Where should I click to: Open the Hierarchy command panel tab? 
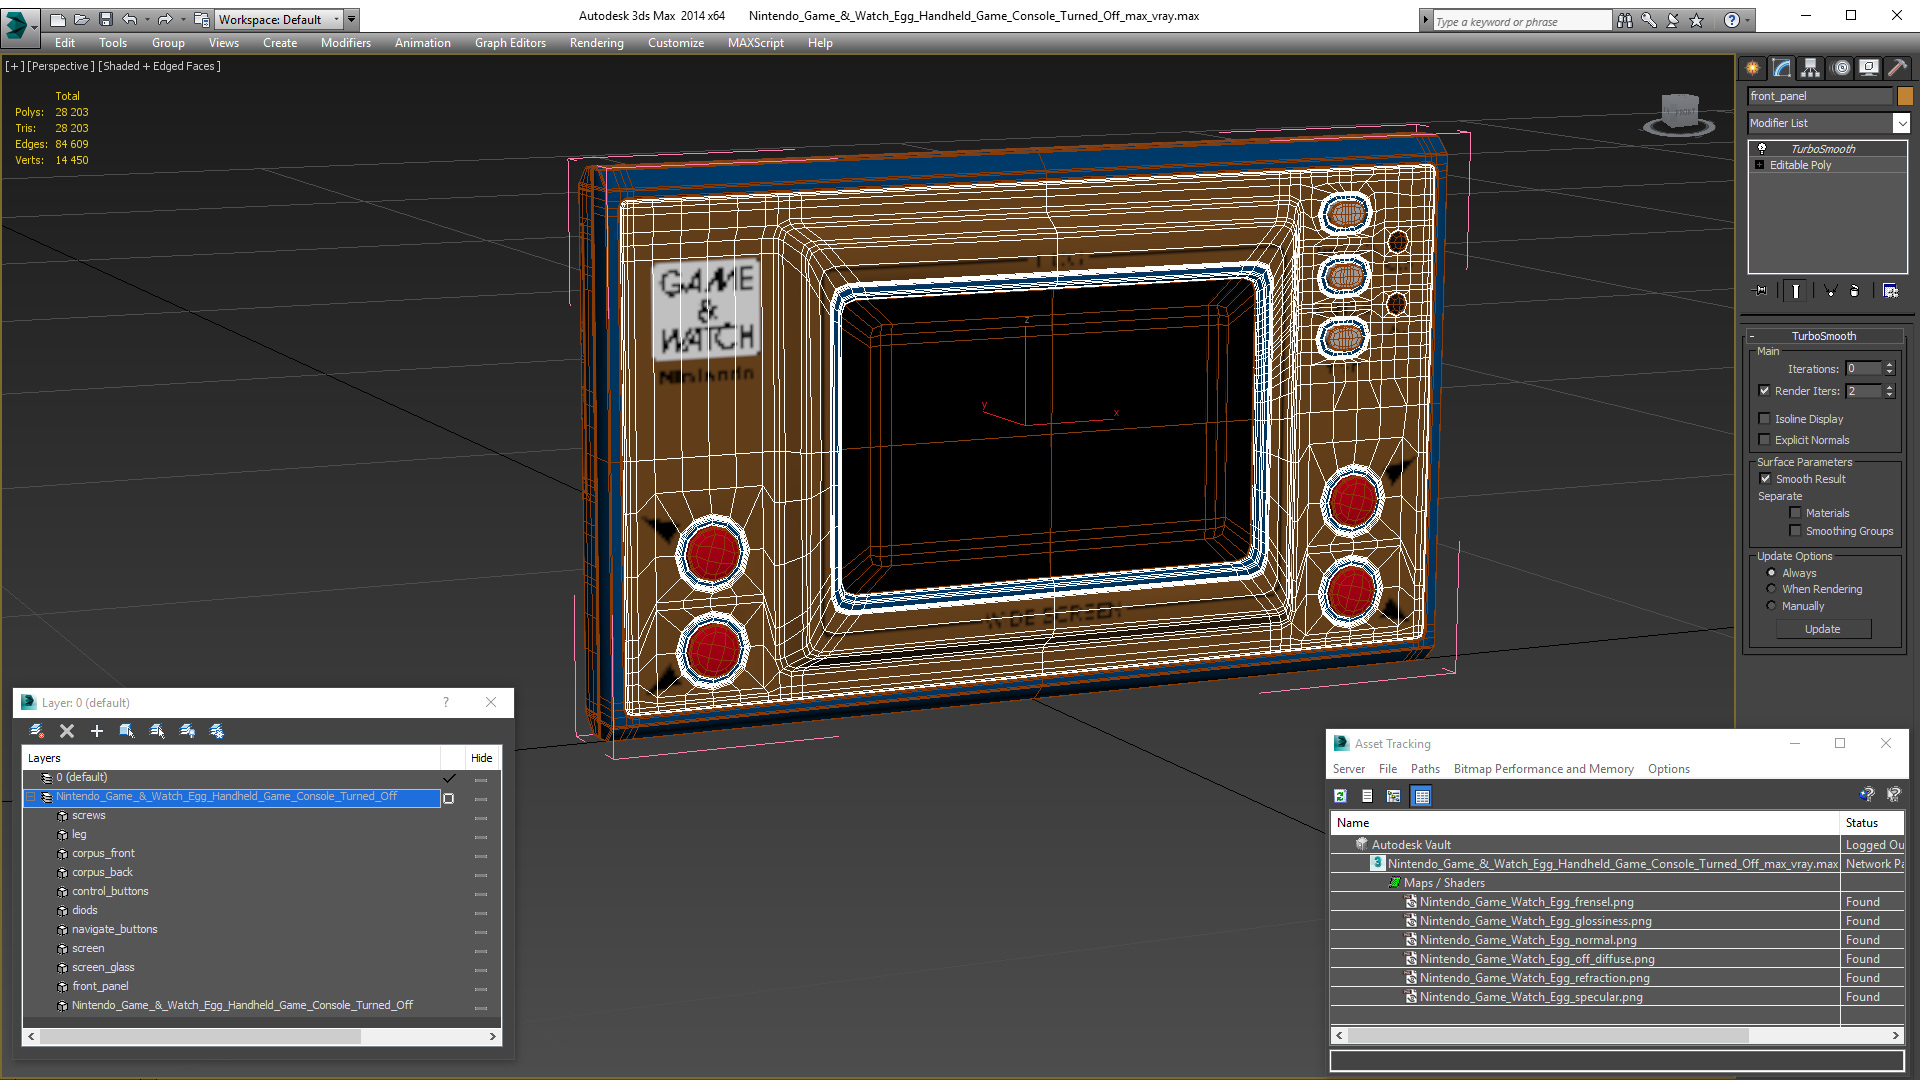pos(1811,68)
